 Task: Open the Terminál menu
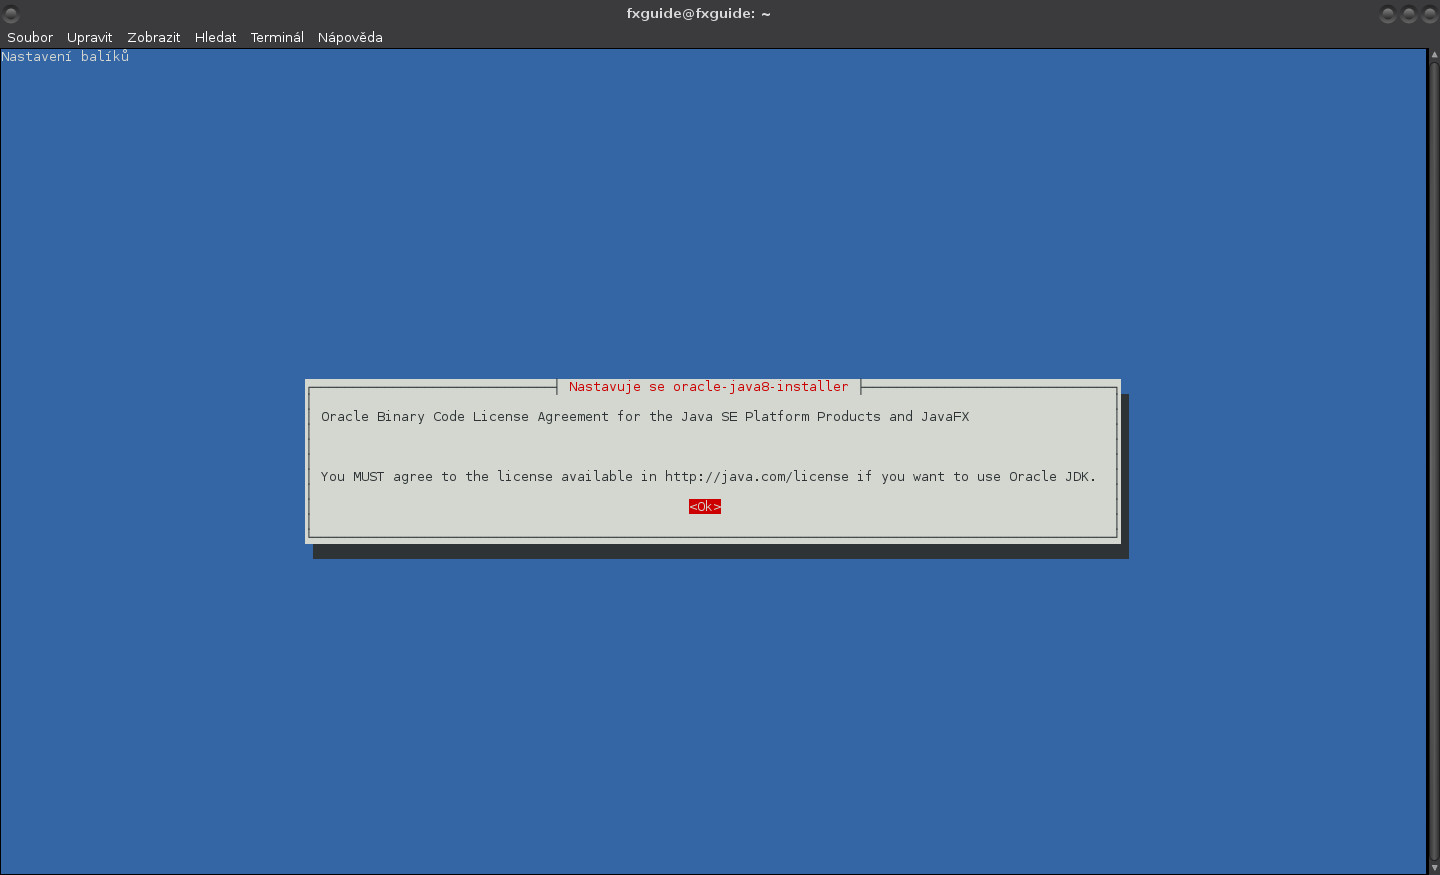277,37
